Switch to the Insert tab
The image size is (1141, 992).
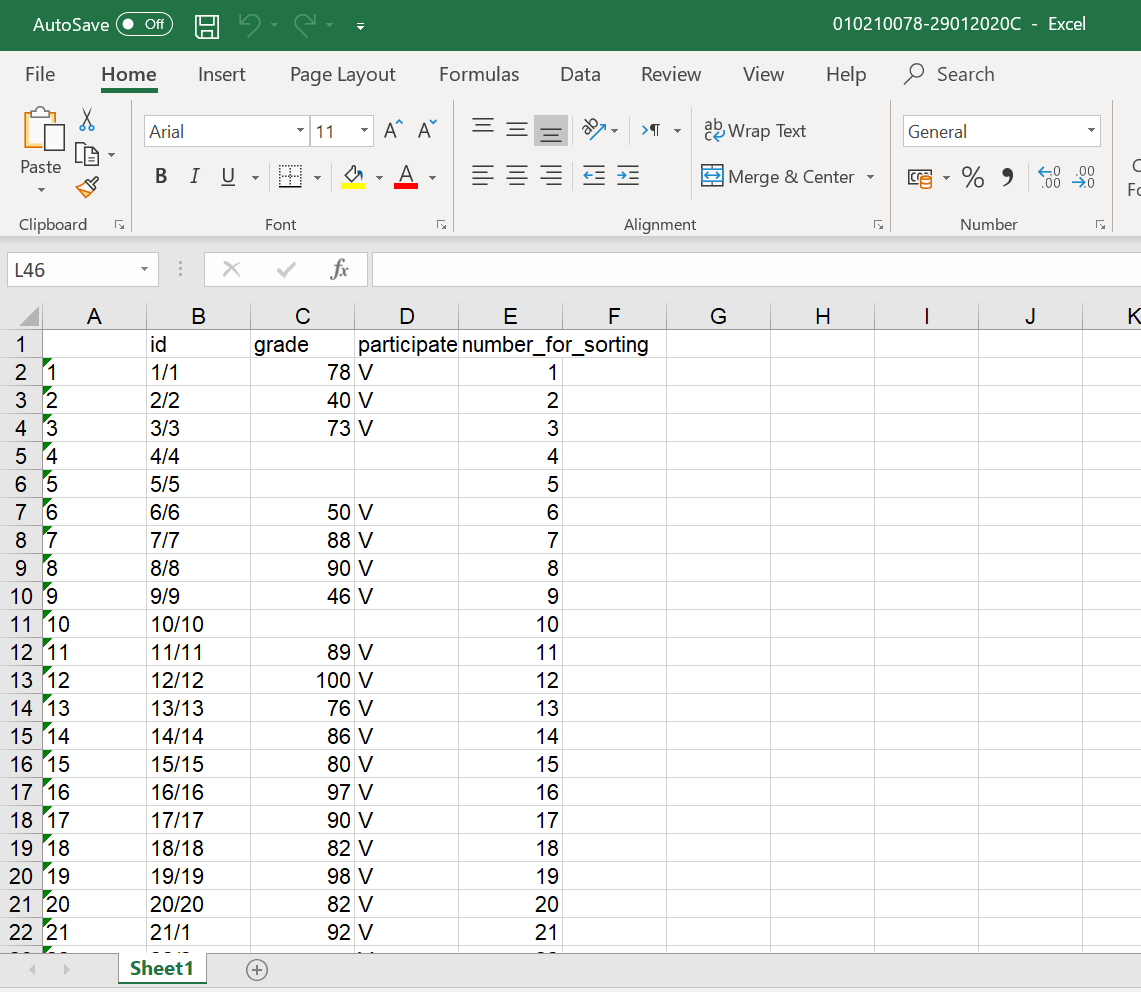coord(222,74)
